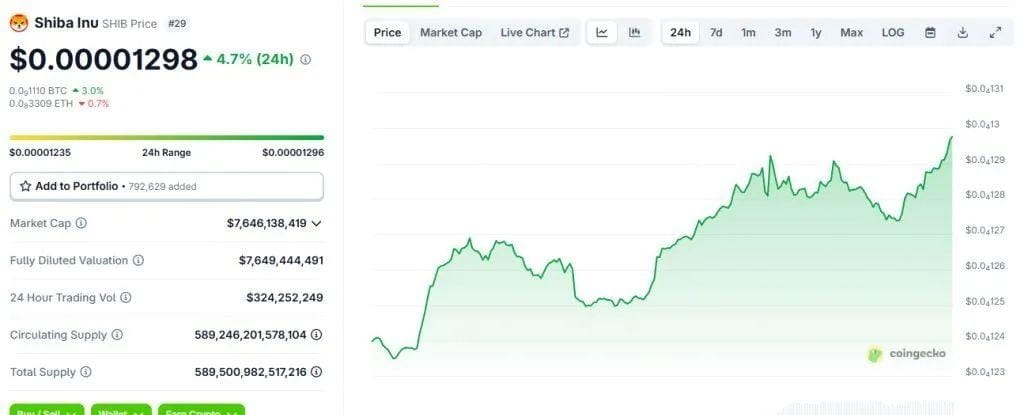Click the $0.00001296 range high value
This screenshot has width=1024, height=415.
[293, 153]
